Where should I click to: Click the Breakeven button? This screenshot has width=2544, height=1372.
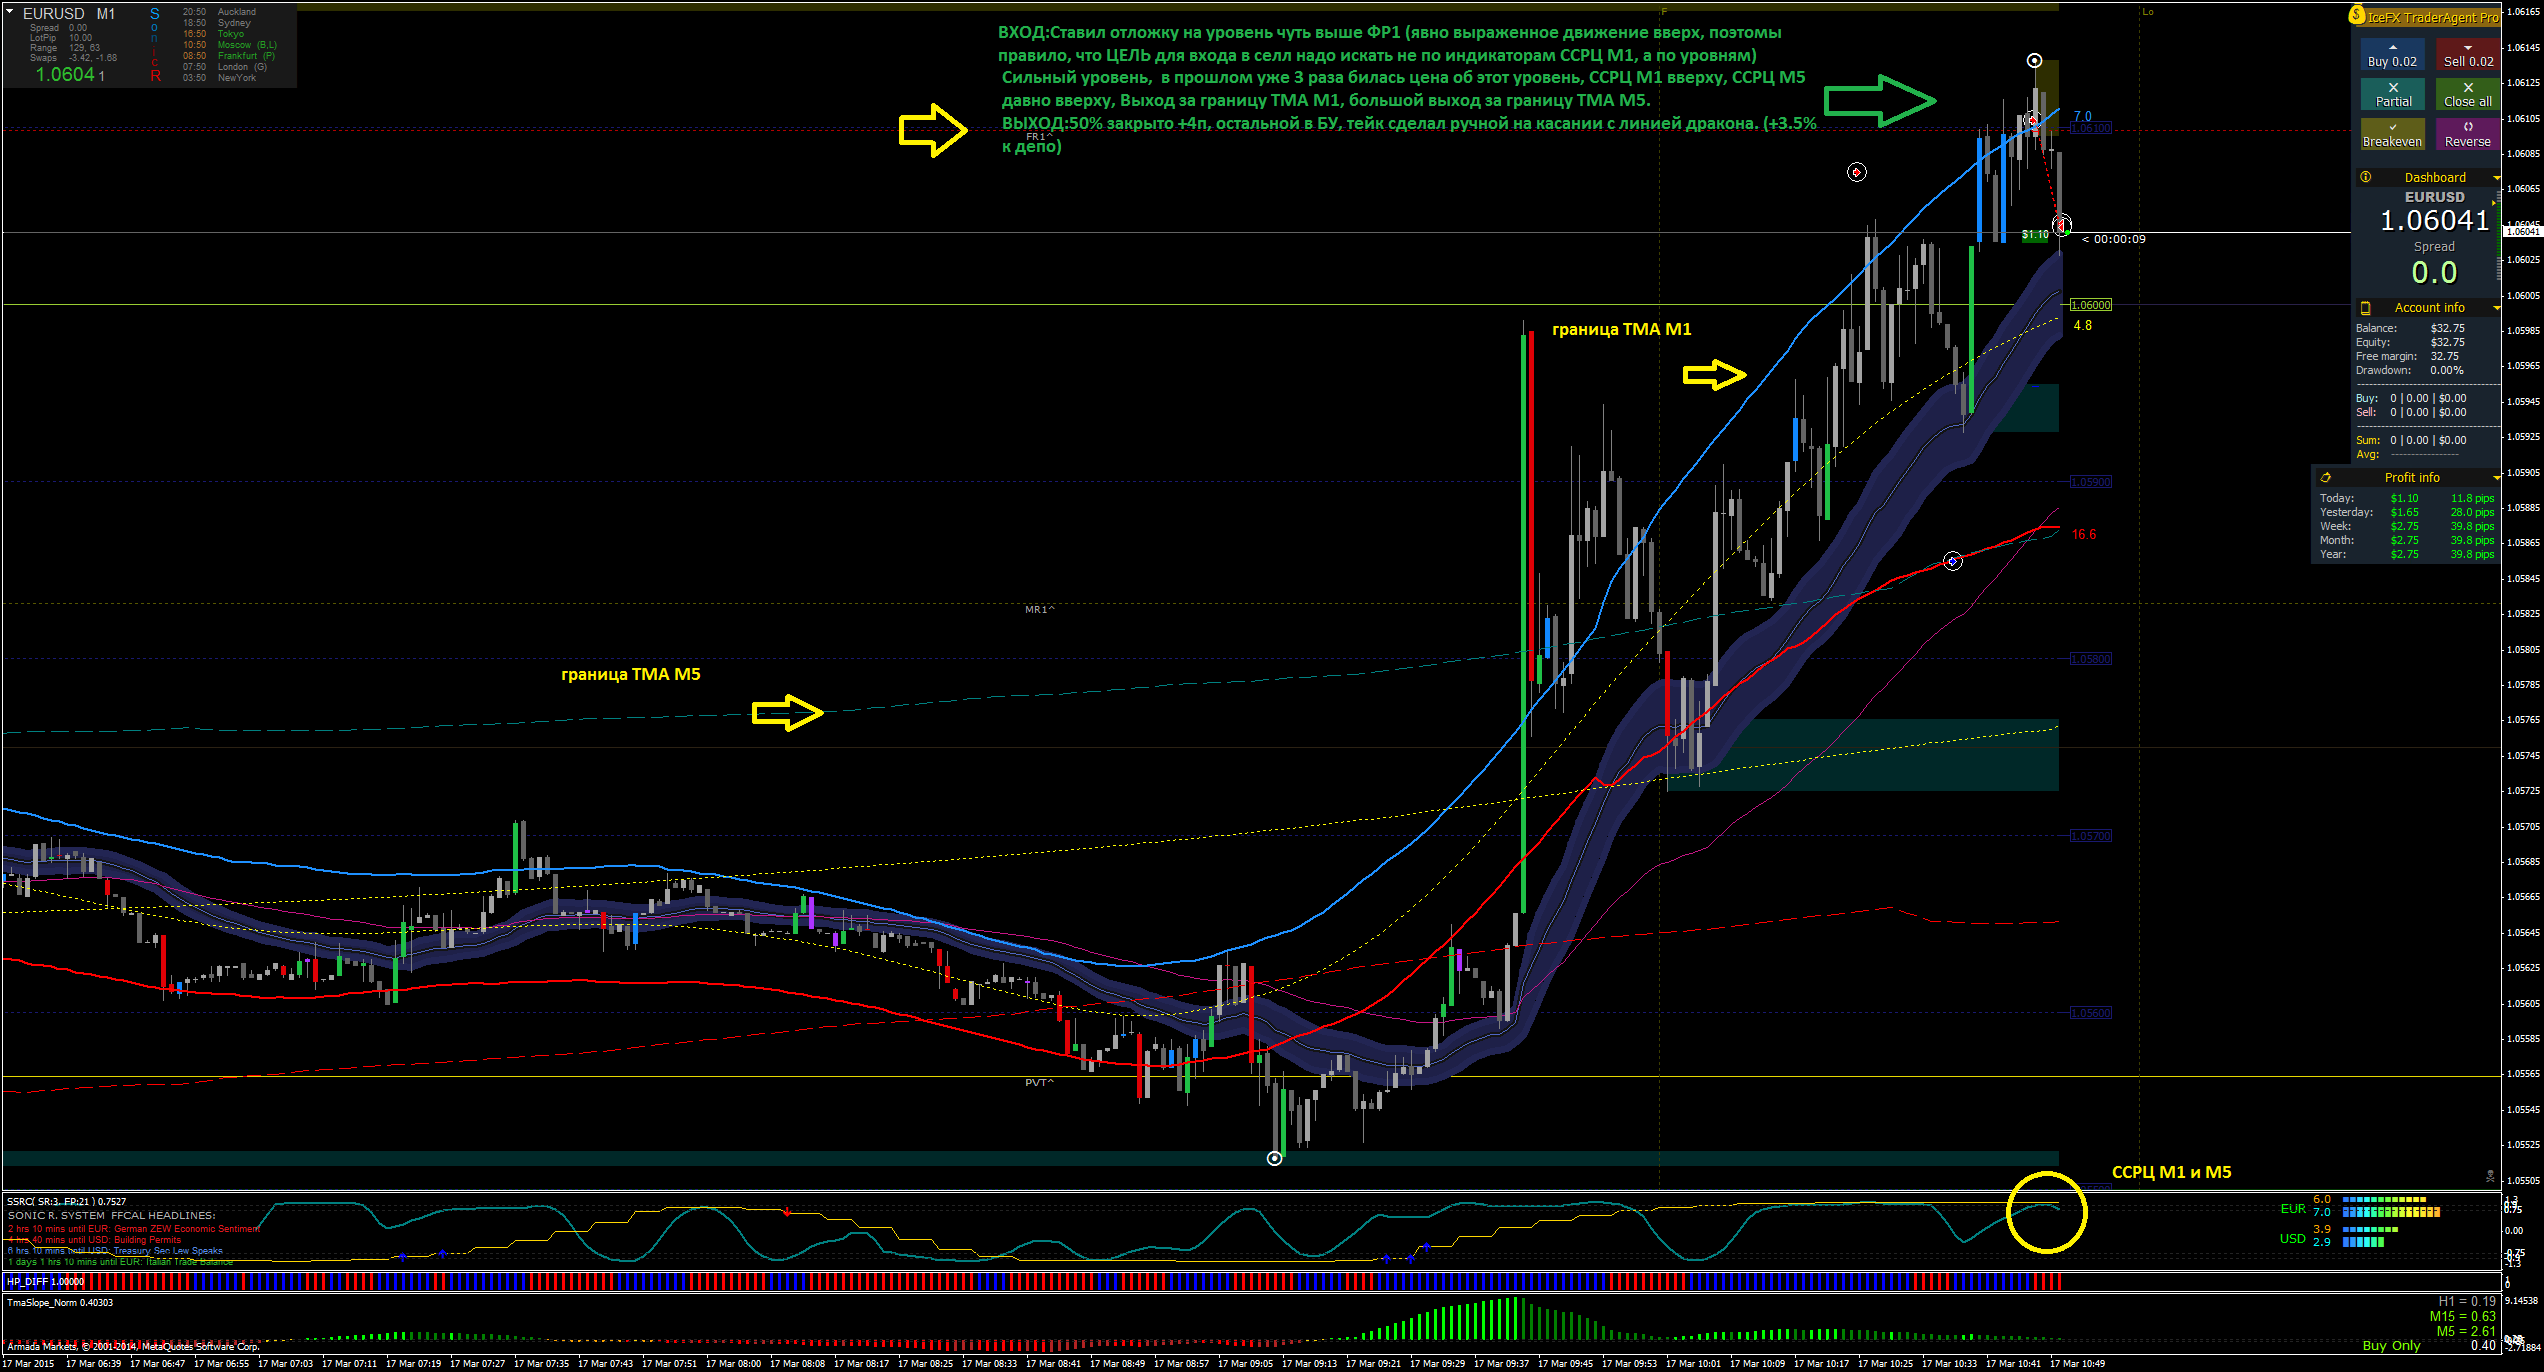coord(2393,134)
